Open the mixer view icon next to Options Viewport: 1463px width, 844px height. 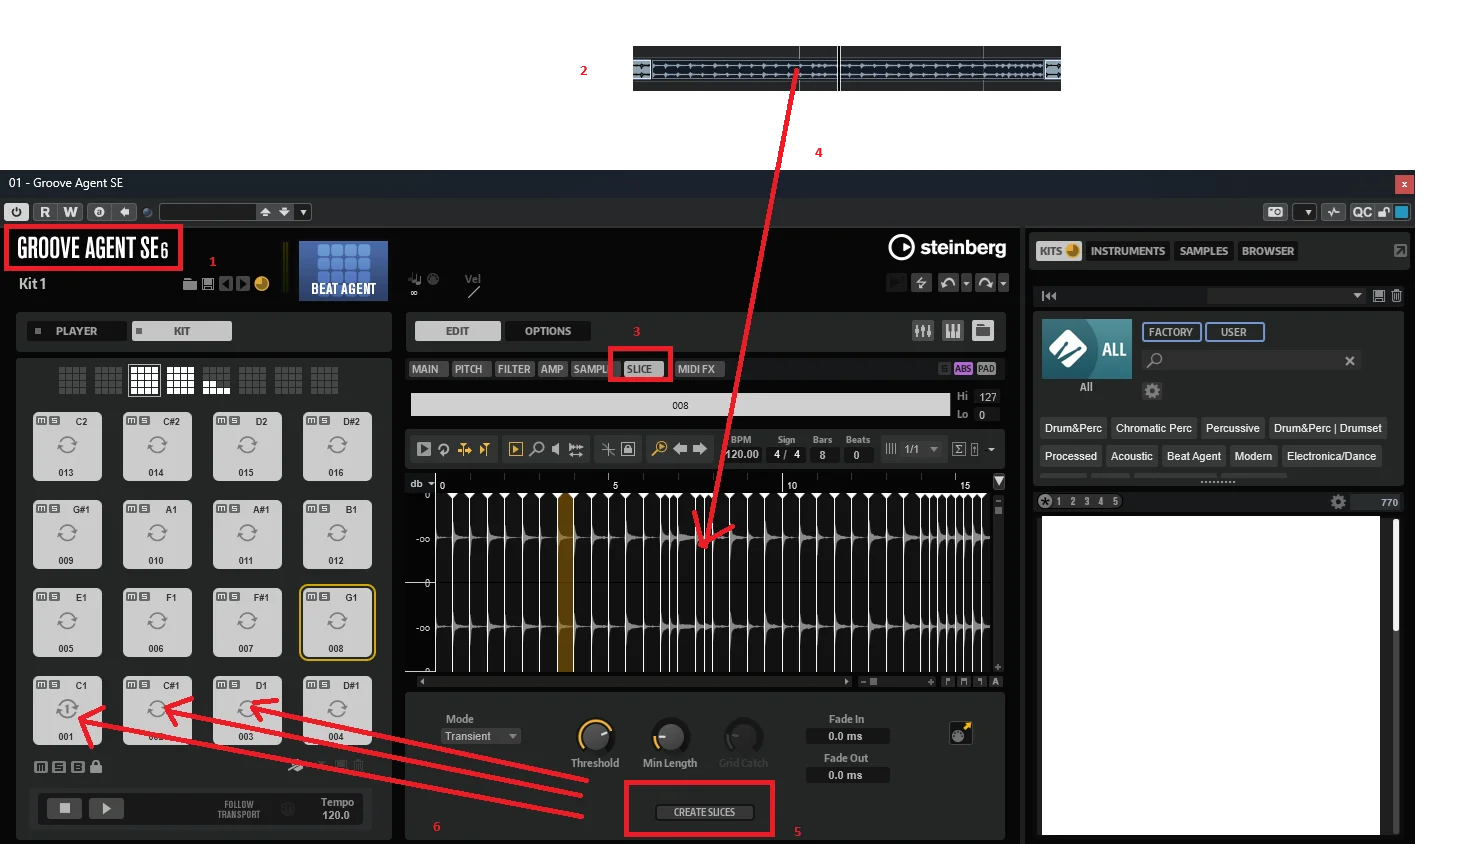(x=923, y=331)
